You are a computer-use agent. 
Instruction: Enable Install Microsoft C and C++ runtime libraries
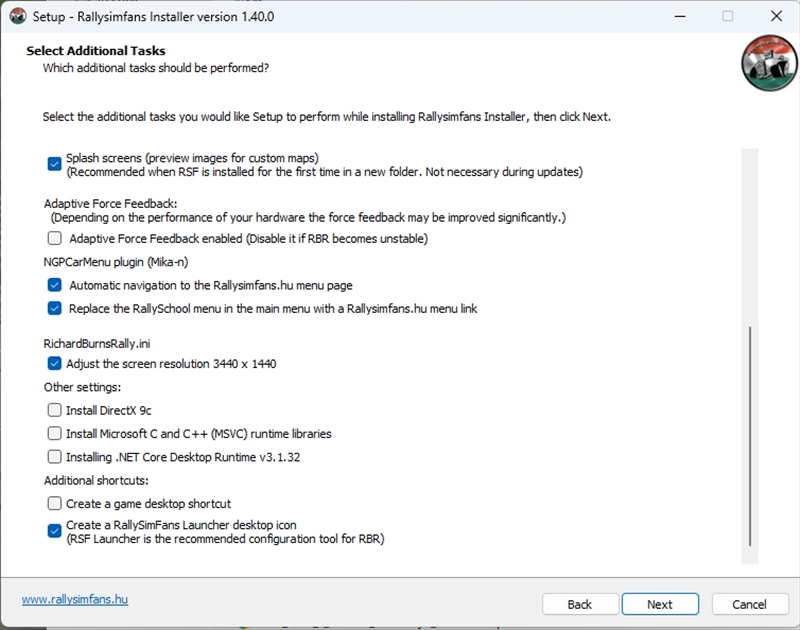55,434
